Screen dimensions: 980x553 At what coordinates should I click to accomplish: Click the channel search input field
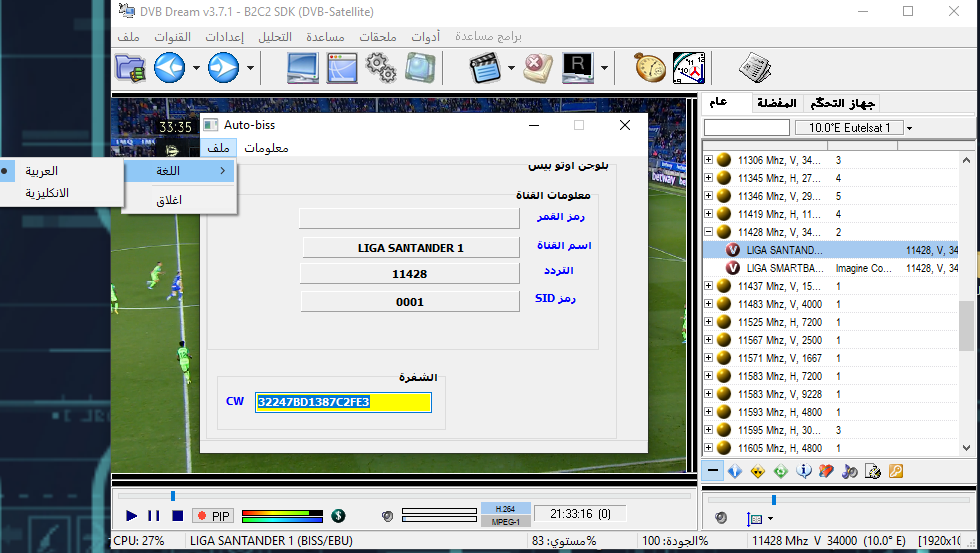click(x=747, y=127)
